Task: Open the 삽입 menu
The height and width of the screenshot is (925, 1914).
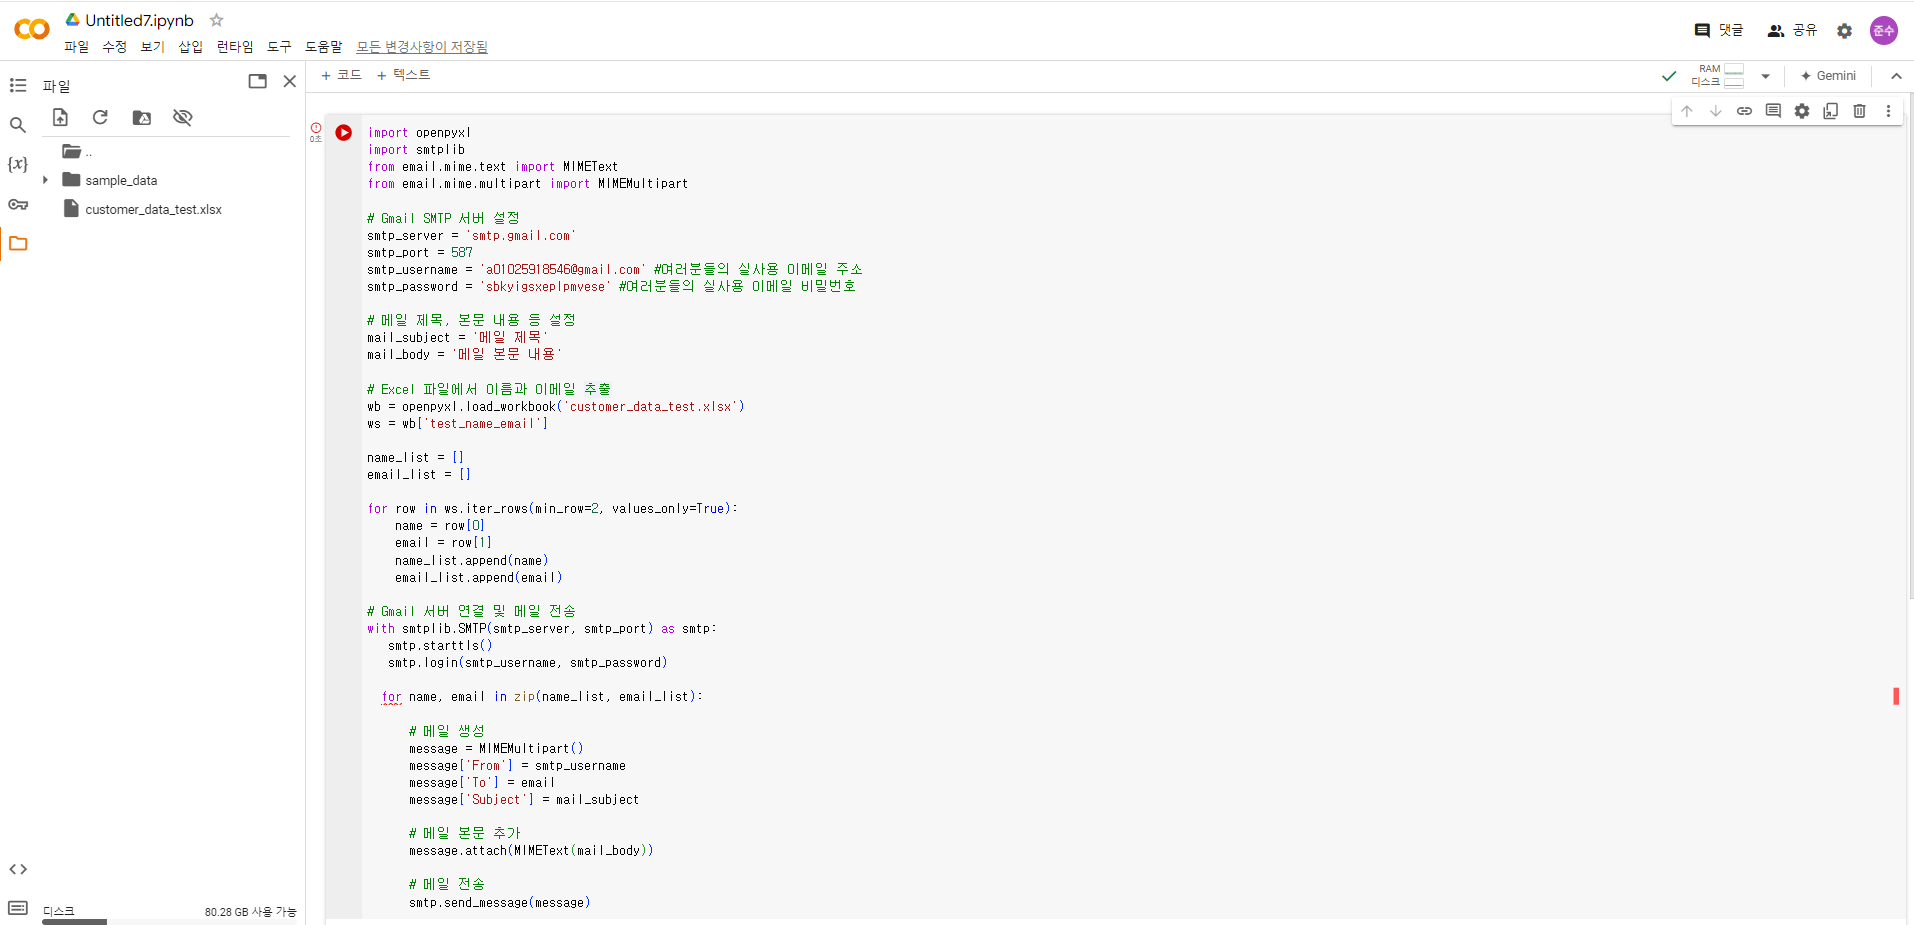Action: pyautogui.click(x=191, y=47)
